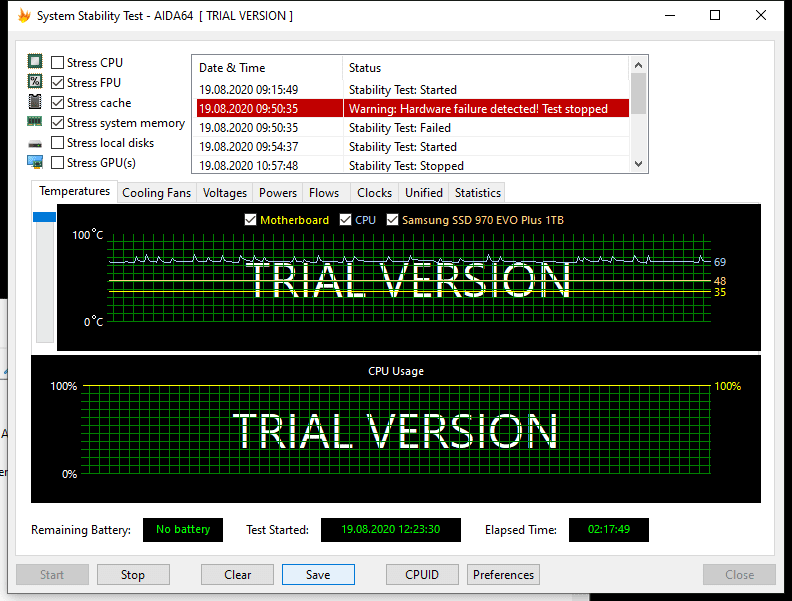
Task: Select the 'Warning: Hardware failure detected! Test stopped' row
Action: [x=413, y=109]
